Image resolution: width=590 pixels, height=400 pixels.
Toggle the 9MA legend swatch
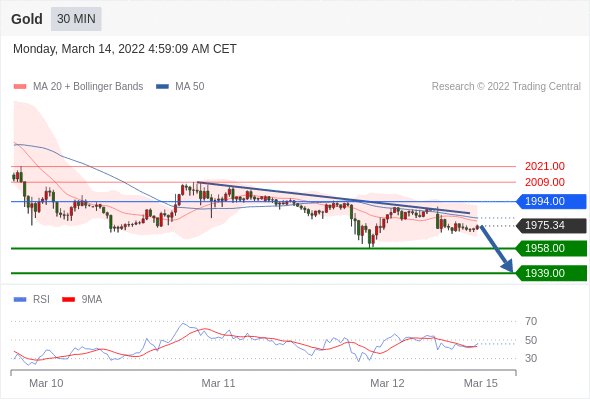tap(68, 300)
